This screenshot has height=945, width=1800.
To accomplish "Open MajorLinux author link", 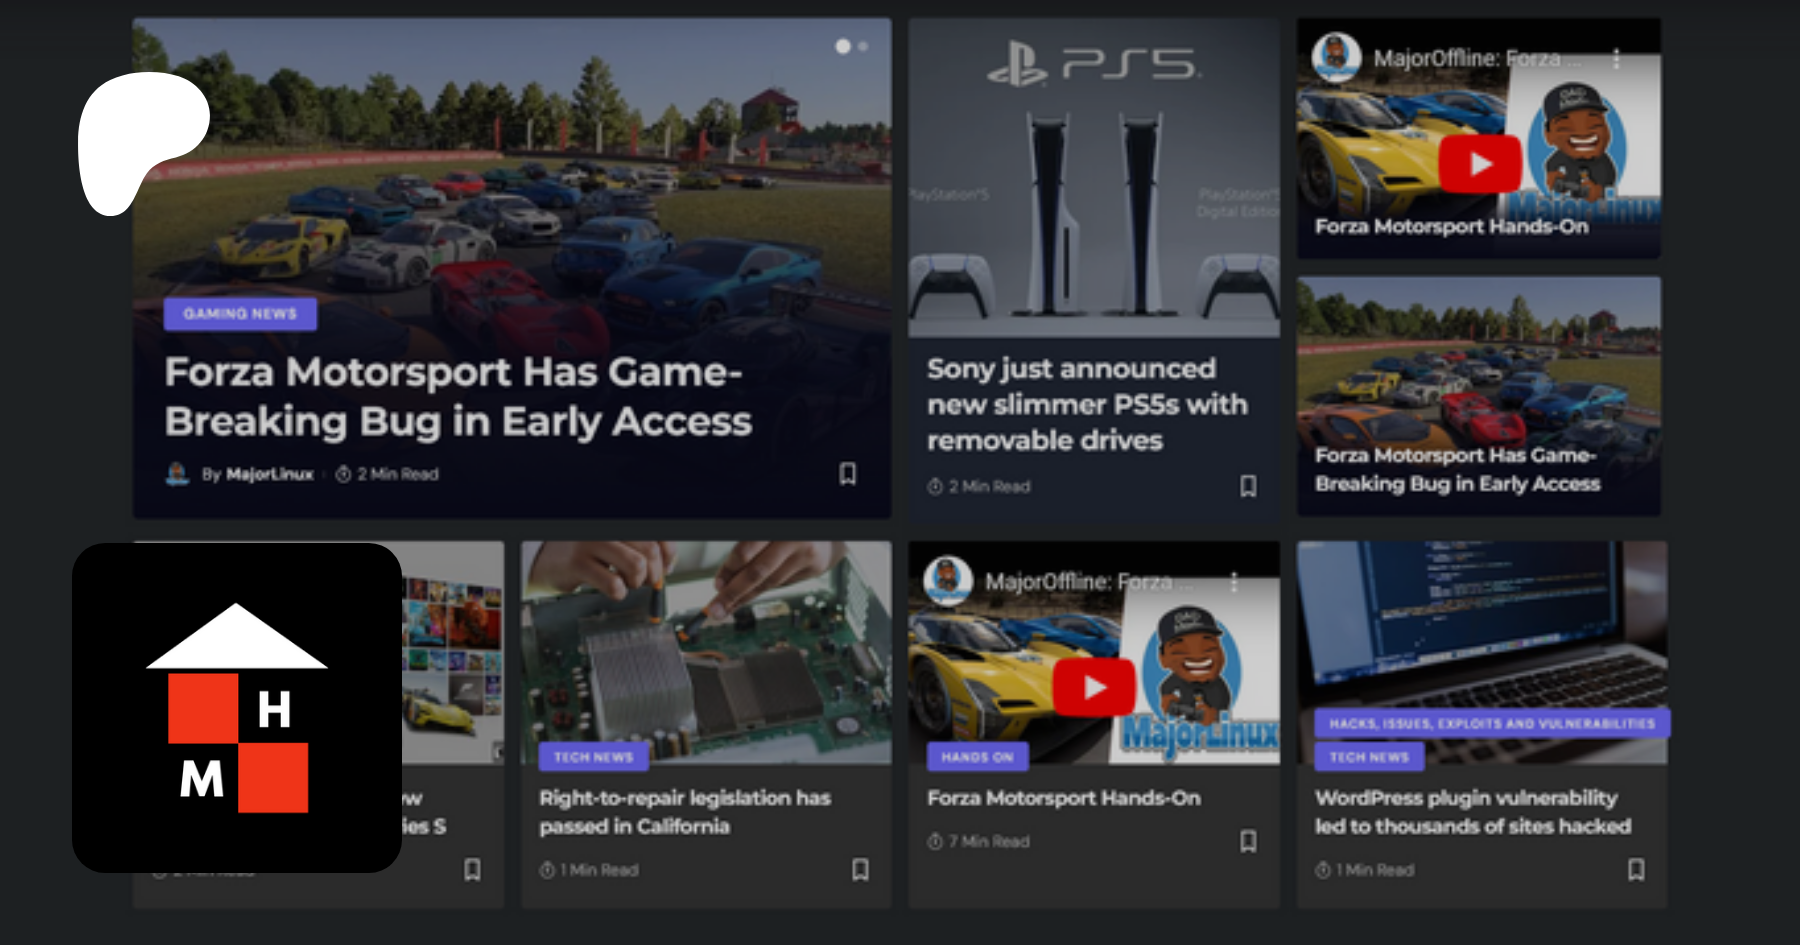I will 269,474.
